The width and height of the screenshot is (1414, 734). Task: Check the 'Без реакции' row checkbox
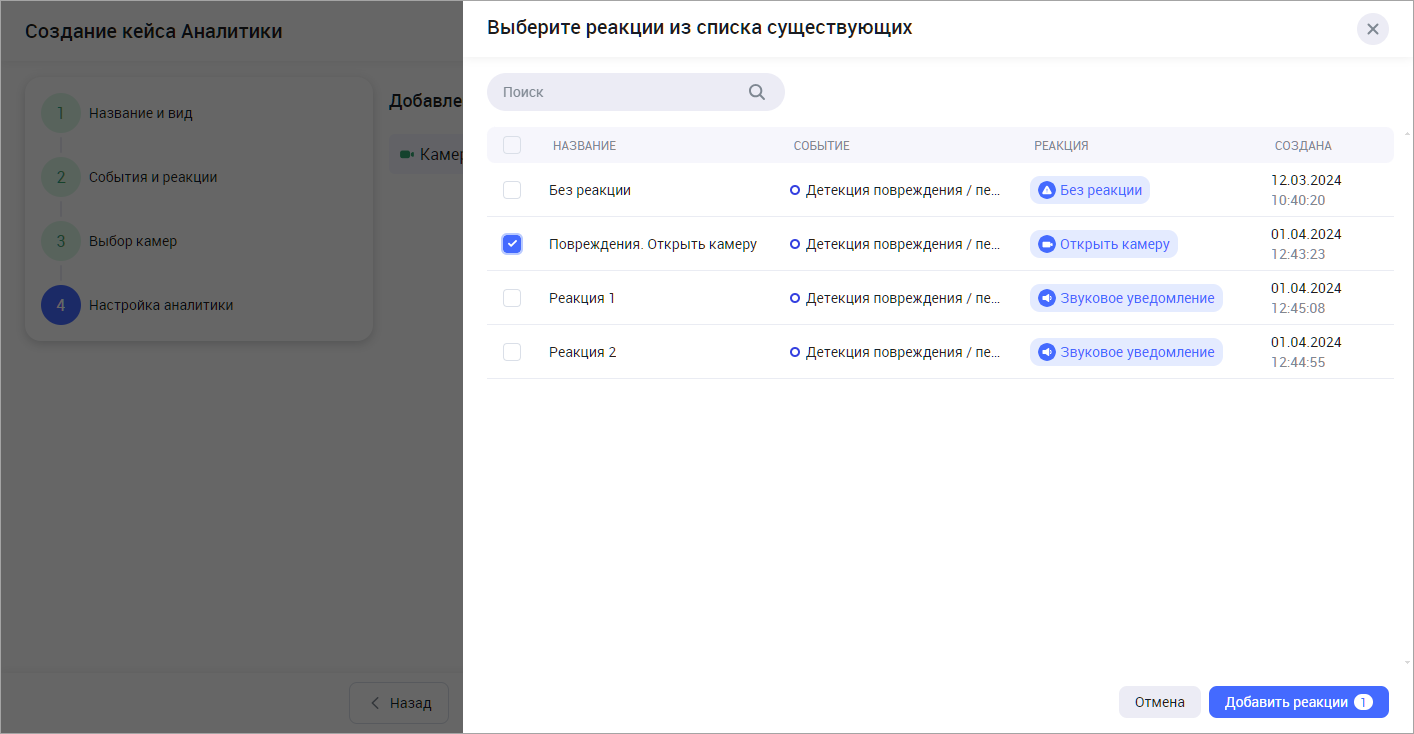pyautogui.click(x=512, y=190)
